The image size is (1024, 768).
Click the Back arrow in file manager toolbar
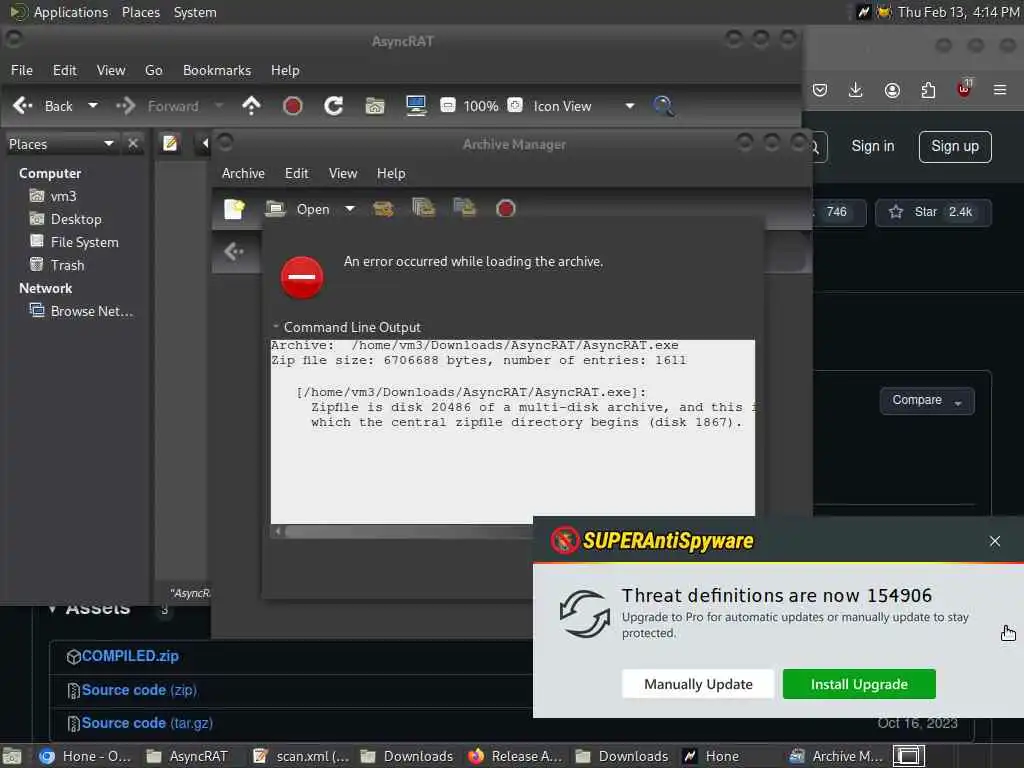coord(23,106)
